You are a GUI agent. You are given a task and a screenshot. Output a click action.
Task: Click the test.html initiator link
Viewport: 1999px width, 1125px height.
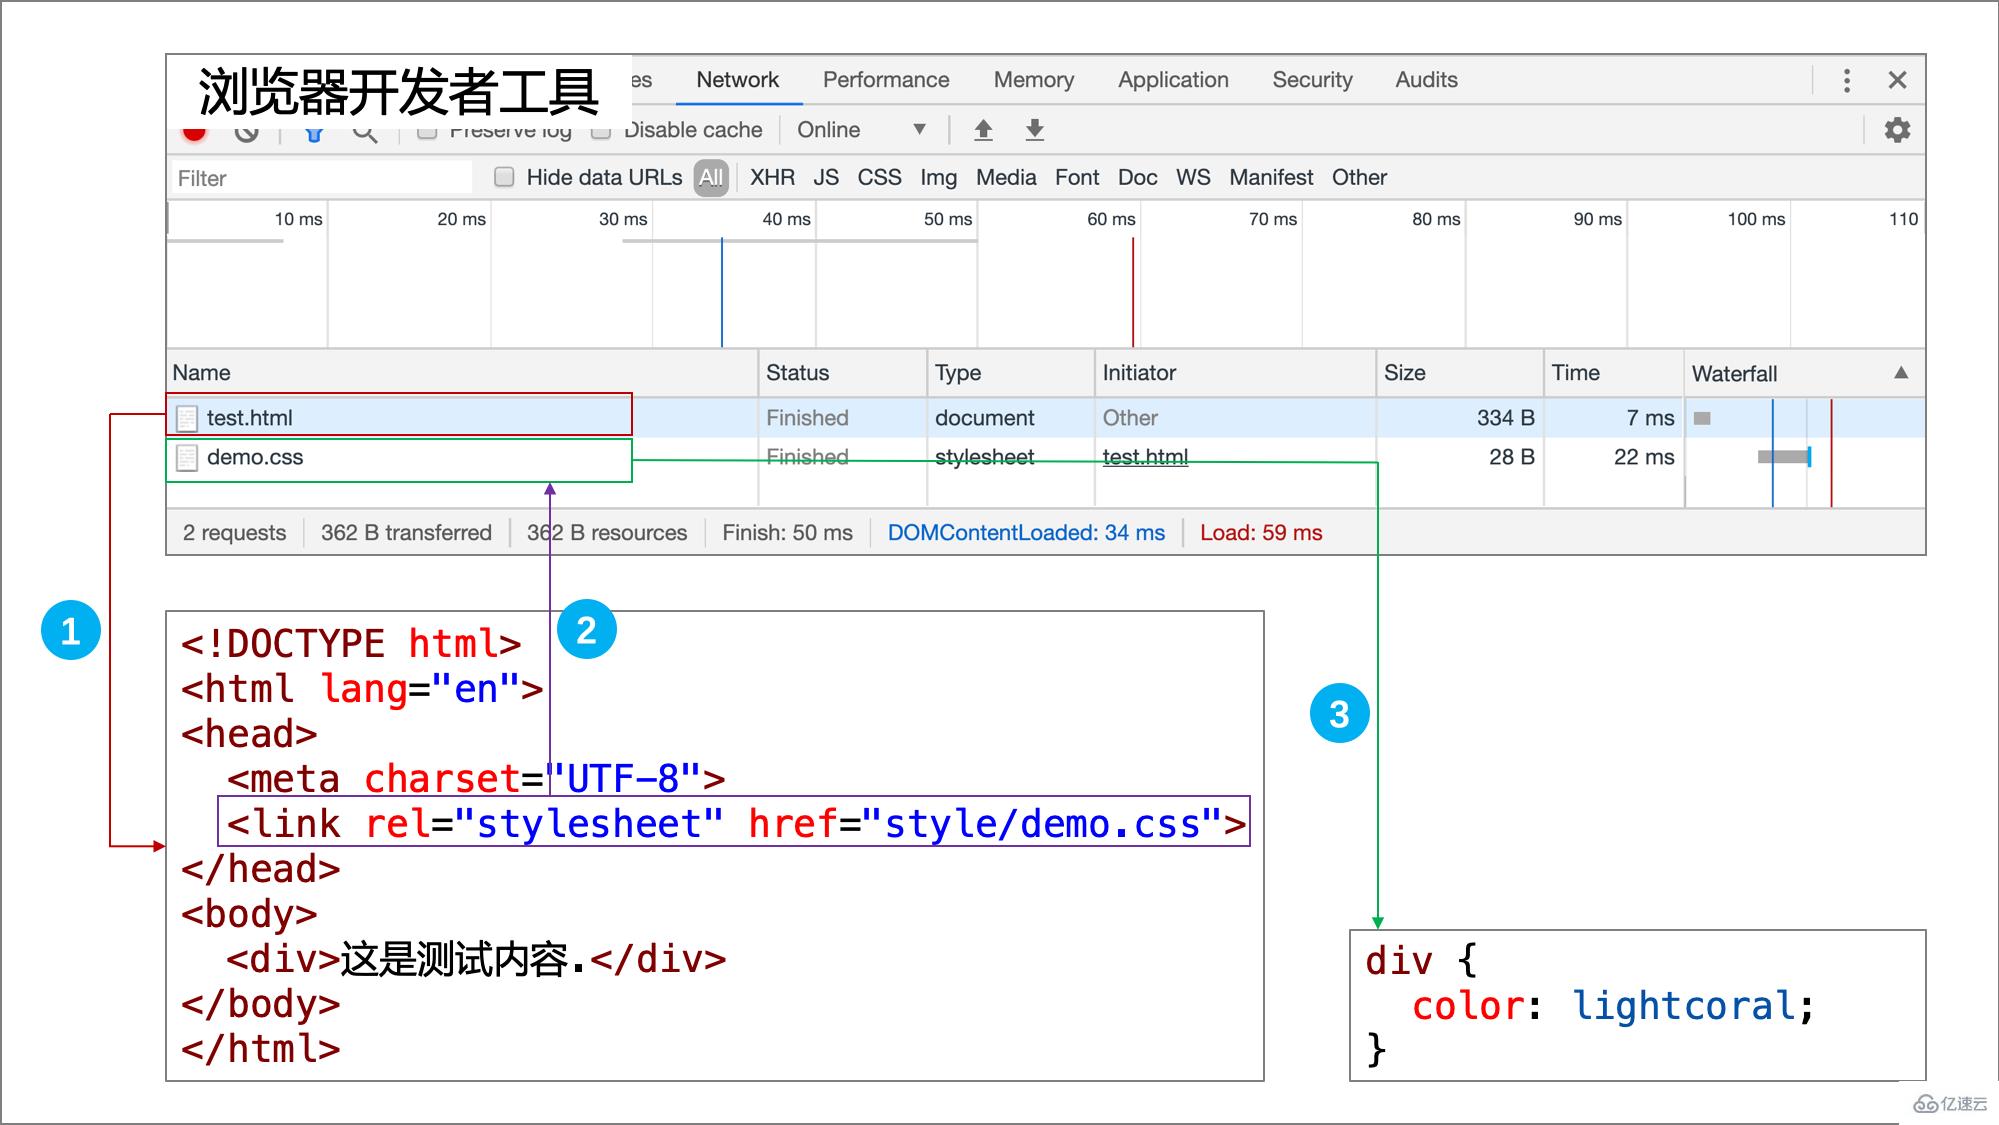click(x=1144, y=457)
